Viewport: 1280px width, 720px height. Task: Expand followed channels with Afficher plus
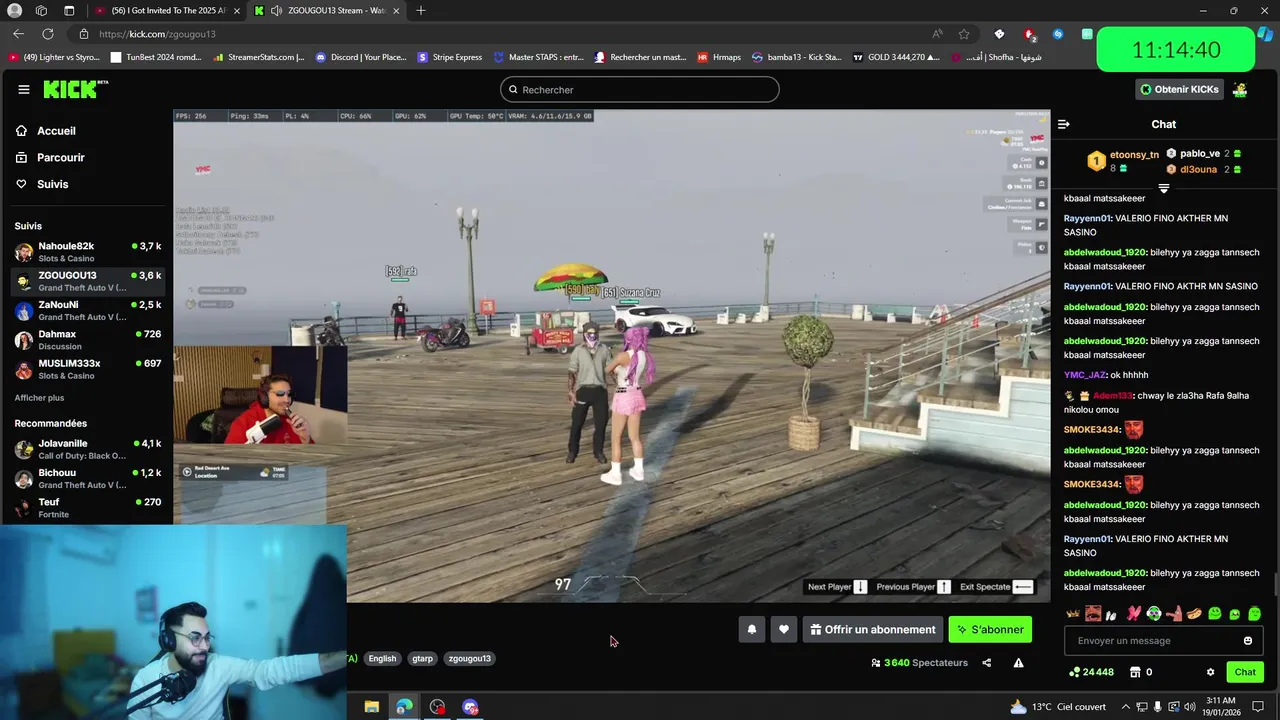pos(39,398)
